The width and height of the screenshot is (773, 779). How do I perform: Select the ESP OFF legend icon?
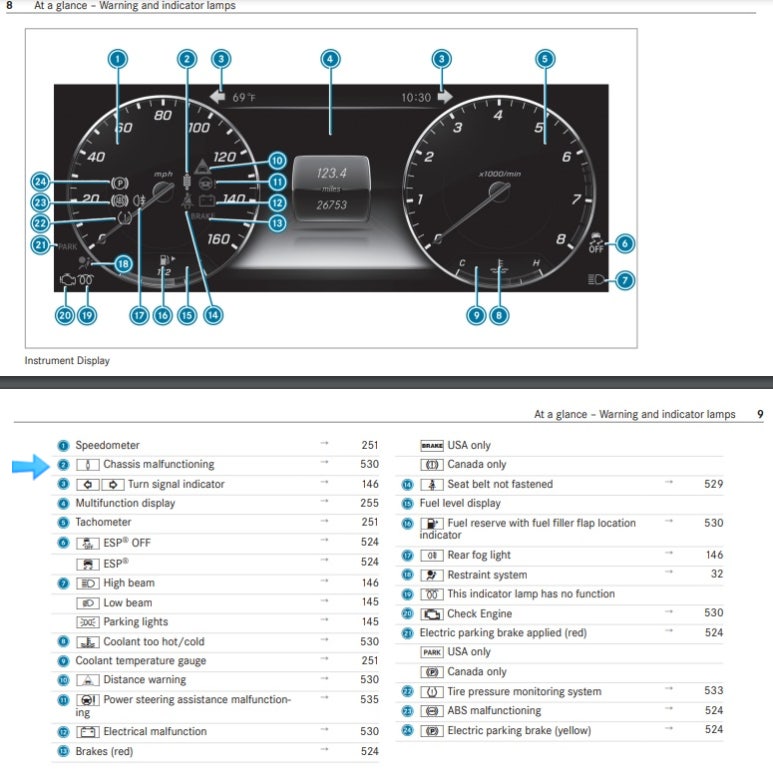click(x=87, y=544)
